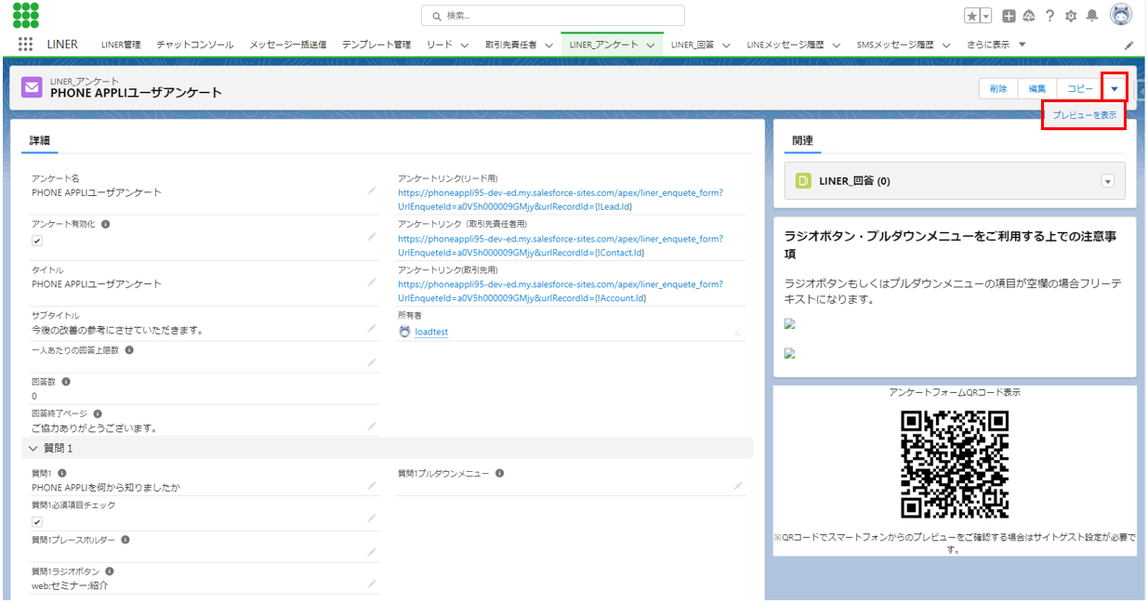
Task: Open the global actions plus icon
Action: 1009,16
